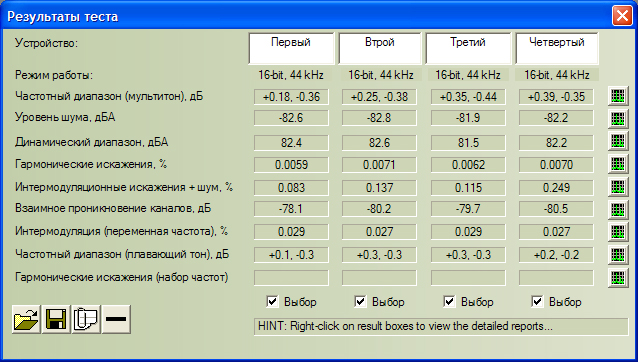Toggle Выбор checkbox under Первый column

pyautogui.click(x=273, y=301)
